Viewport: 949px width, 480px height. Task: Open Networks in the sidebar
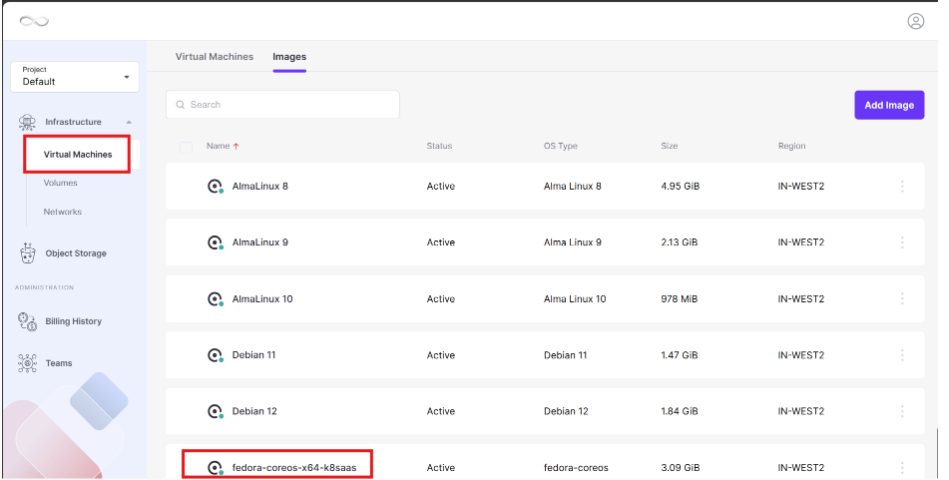click(62, 212)
